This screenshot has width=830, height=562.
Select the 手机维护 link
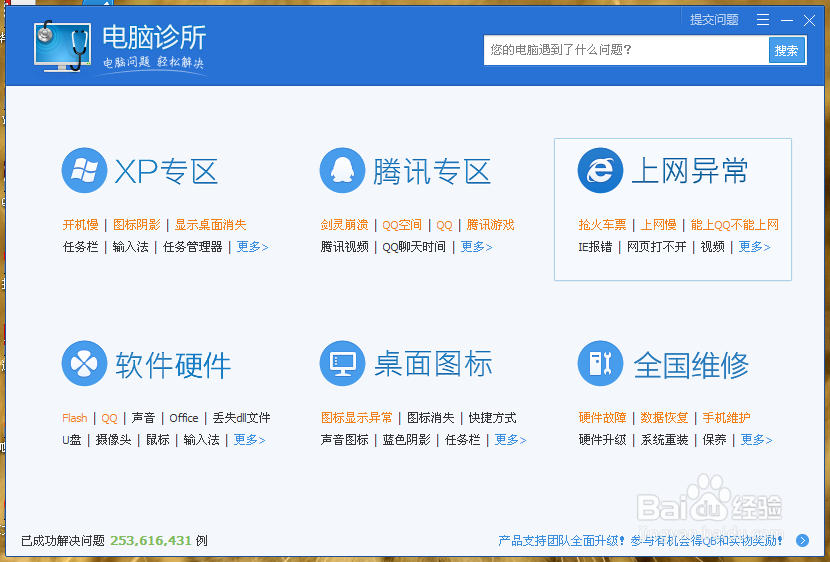(x=726, y=418)
